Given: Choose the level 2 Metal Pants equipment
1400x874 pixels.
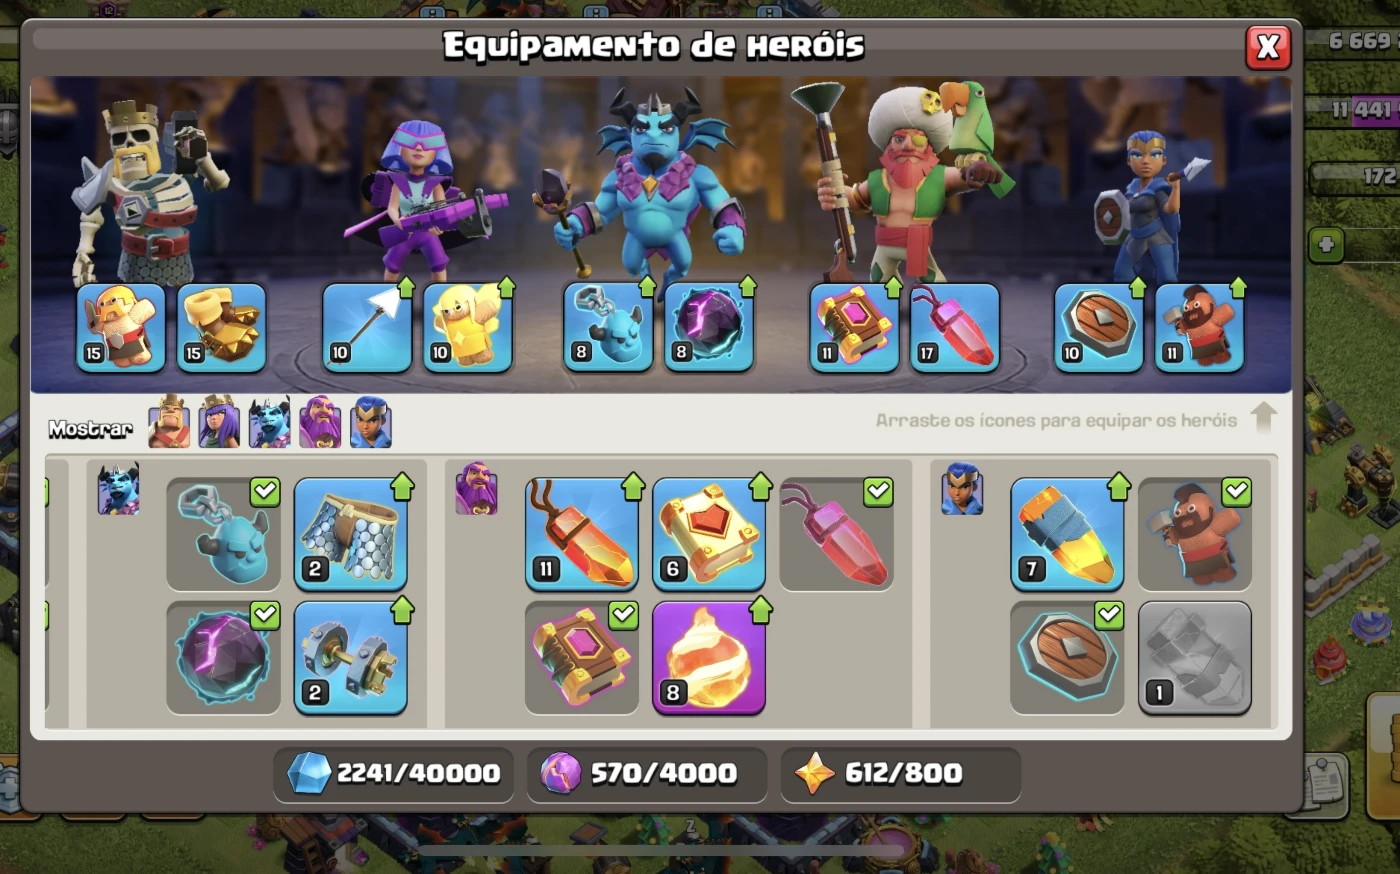Looking at the screenshot, I should pyautogui.click(x=350, y=534).
